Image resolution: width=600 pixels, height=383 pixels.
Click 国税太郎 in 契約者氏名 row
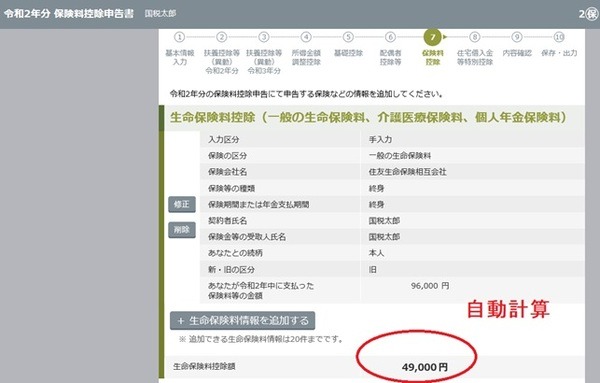(384, 221)
